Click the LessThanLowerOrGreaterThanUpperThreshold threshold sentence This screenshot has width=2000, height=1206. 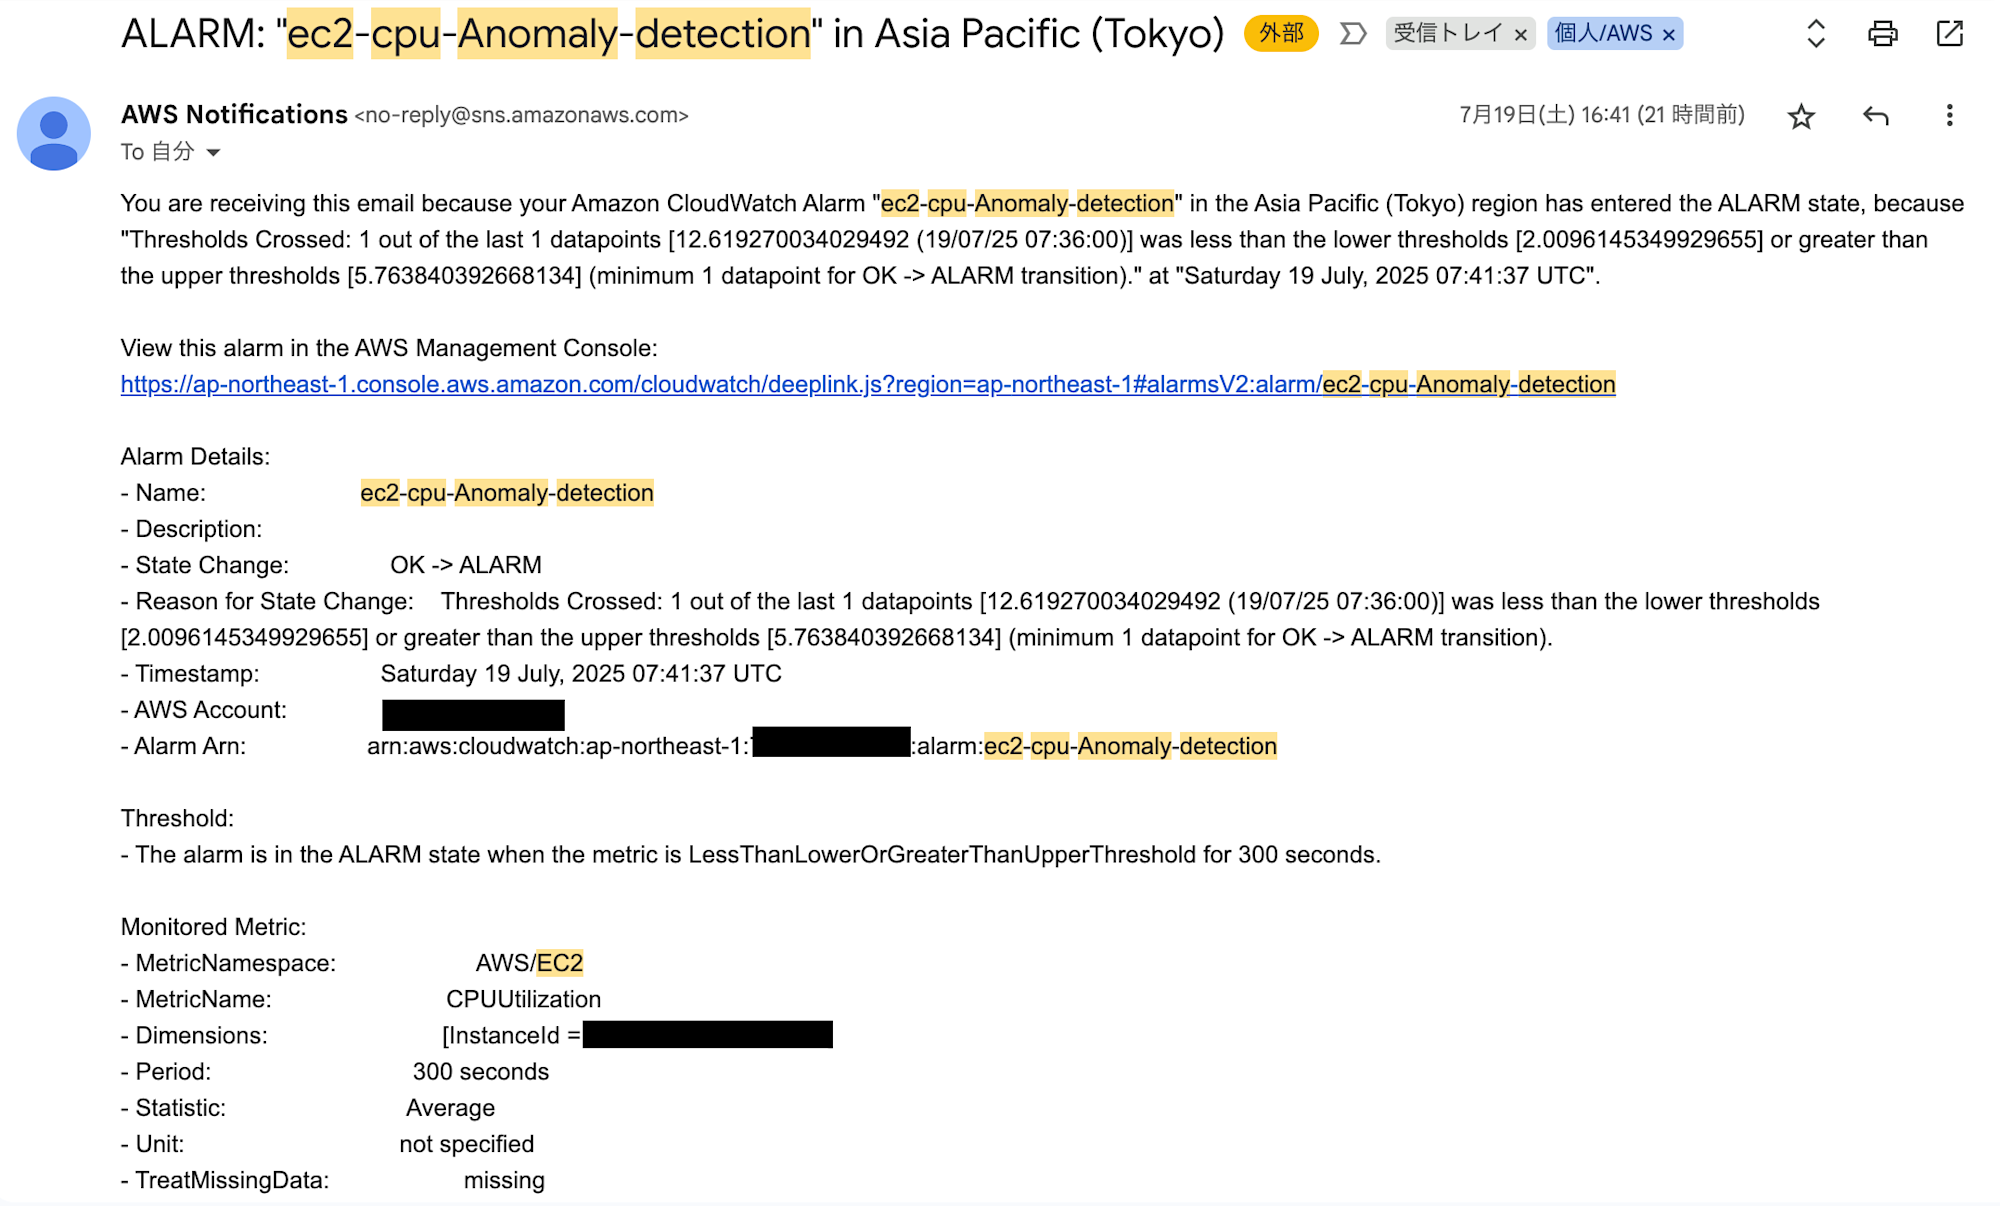tap(751, 855)
